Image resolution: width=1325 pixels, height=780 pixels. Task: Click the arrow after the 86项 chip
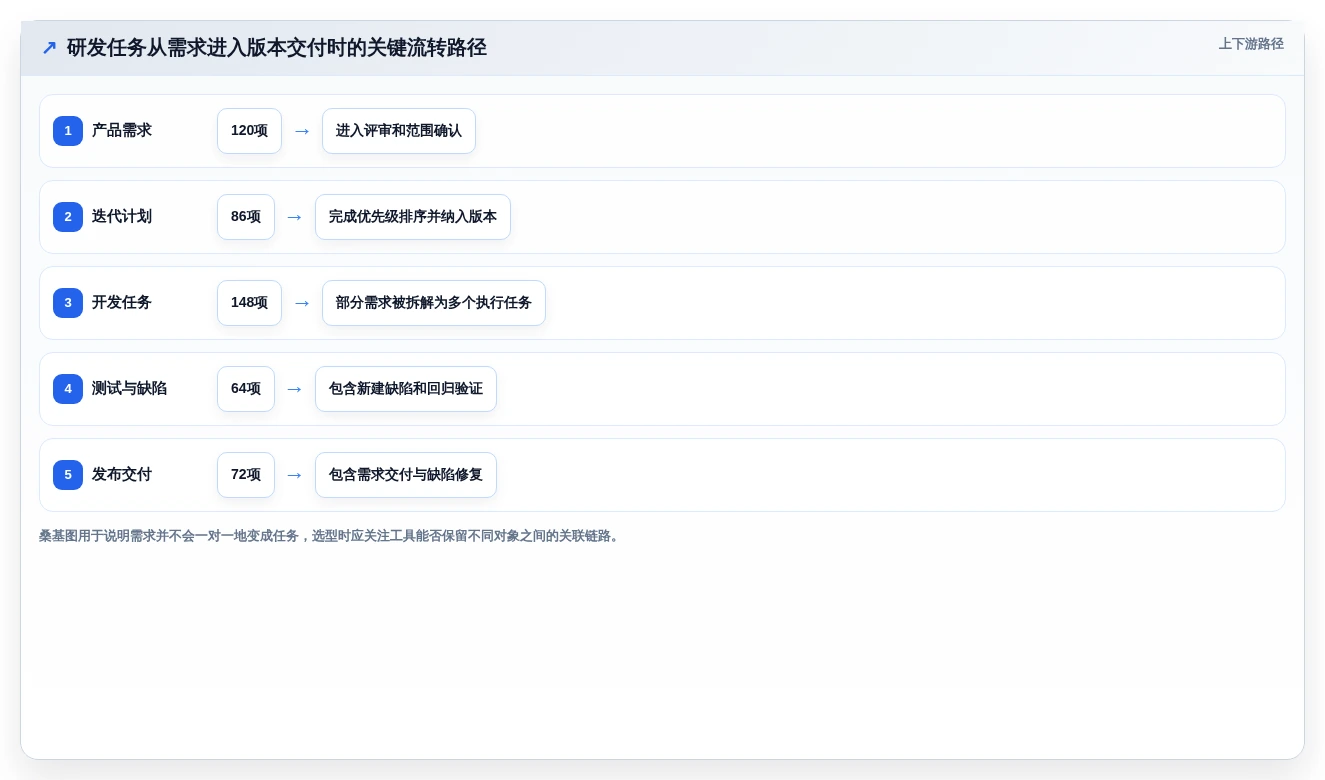(294, 217)
